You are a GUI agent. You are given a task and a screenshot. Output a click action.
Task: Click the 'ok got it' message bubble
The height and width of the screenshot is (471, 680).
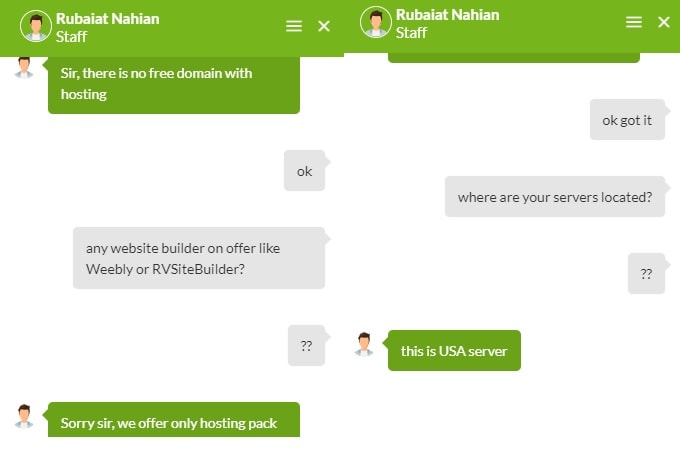point(627,119)
